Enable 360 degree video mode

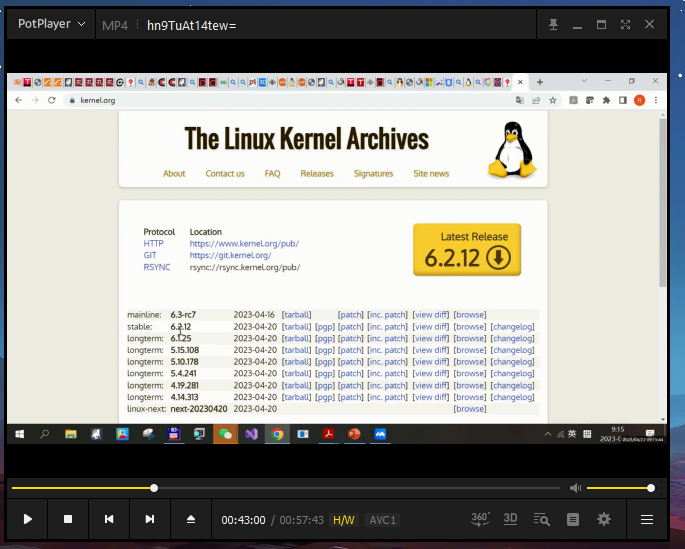tap(480, 519)
